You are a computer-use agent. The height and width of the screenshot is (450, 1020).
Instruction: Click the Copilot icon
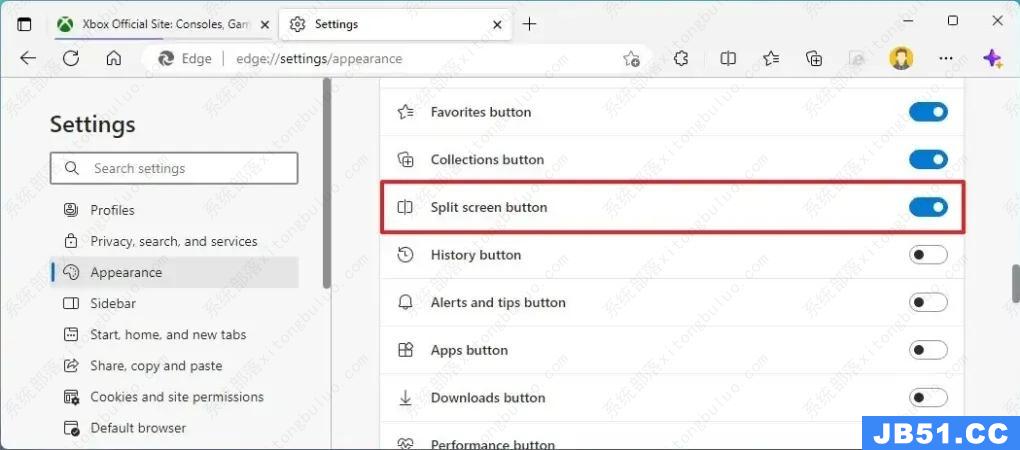(992, 59)
